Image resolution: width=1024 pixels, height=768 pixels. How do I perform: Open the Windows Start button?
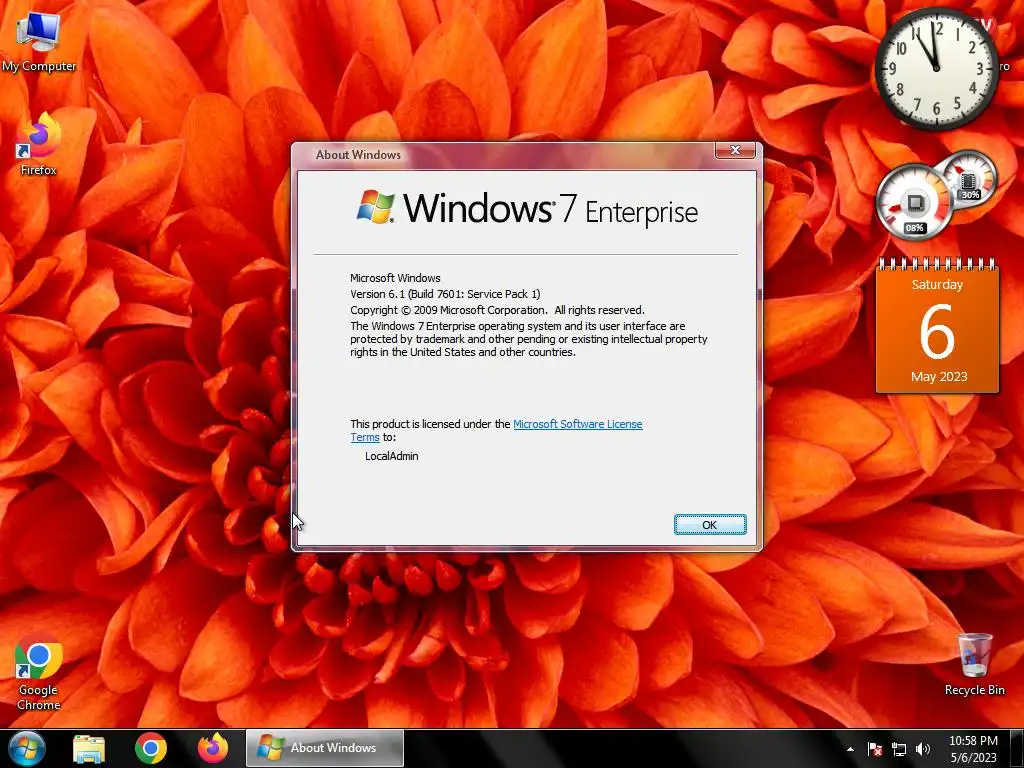[27, 748]
